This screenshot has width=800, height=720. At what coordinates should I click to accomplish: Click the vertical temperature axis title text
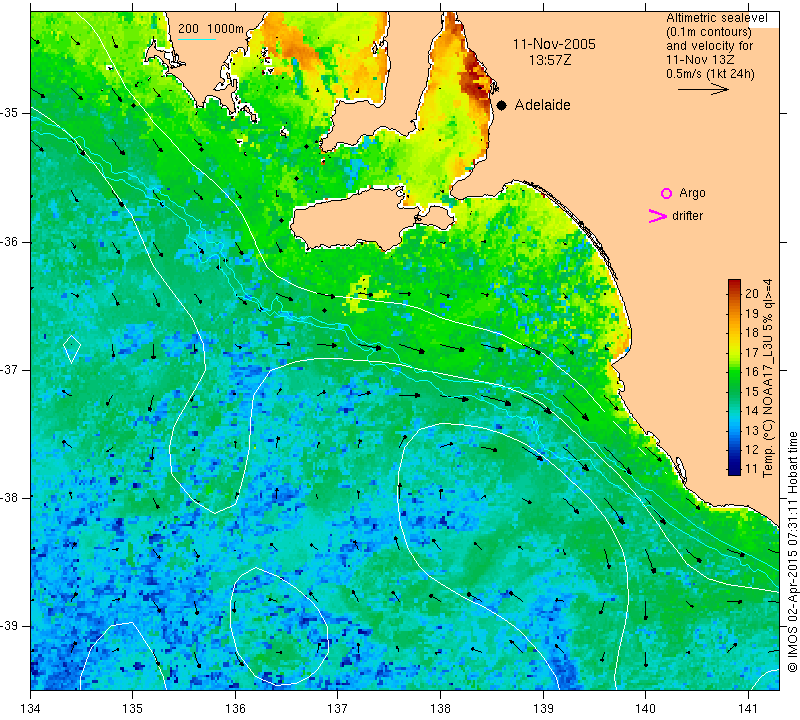(x=768, y=378)
